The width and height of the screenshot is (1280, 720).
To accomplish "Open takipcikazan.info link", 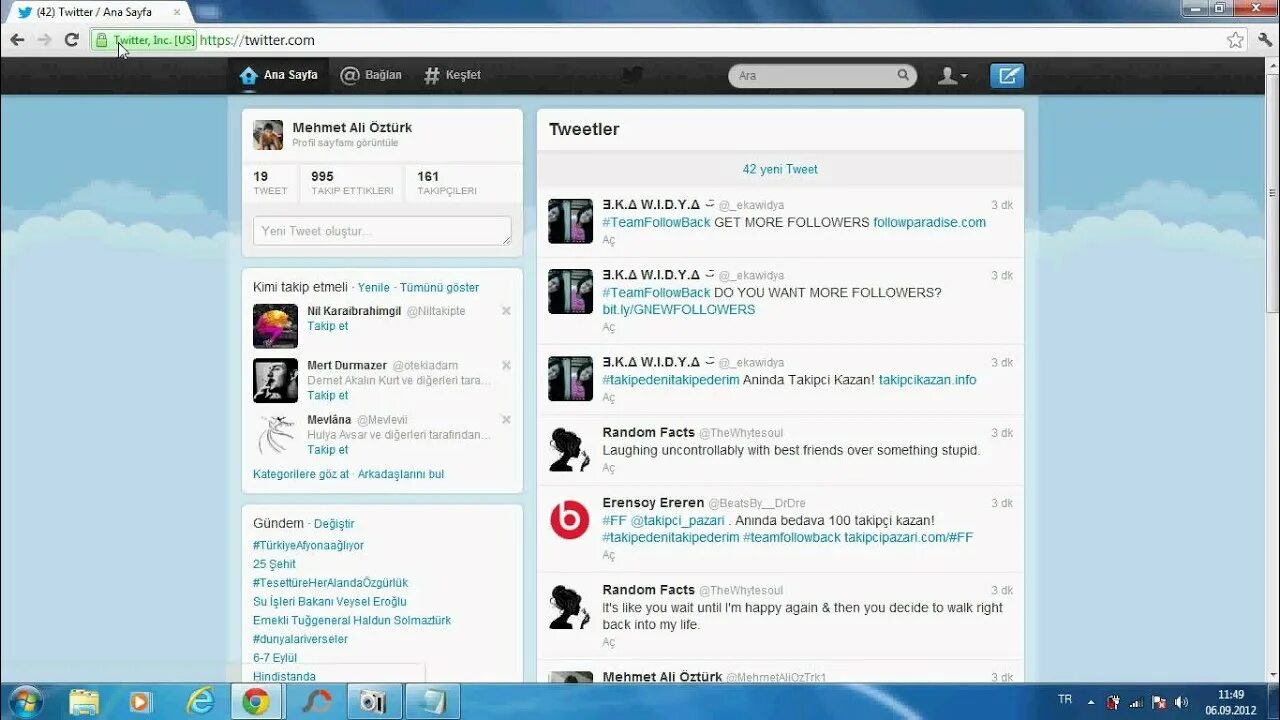I will click(x=927, y=380).
